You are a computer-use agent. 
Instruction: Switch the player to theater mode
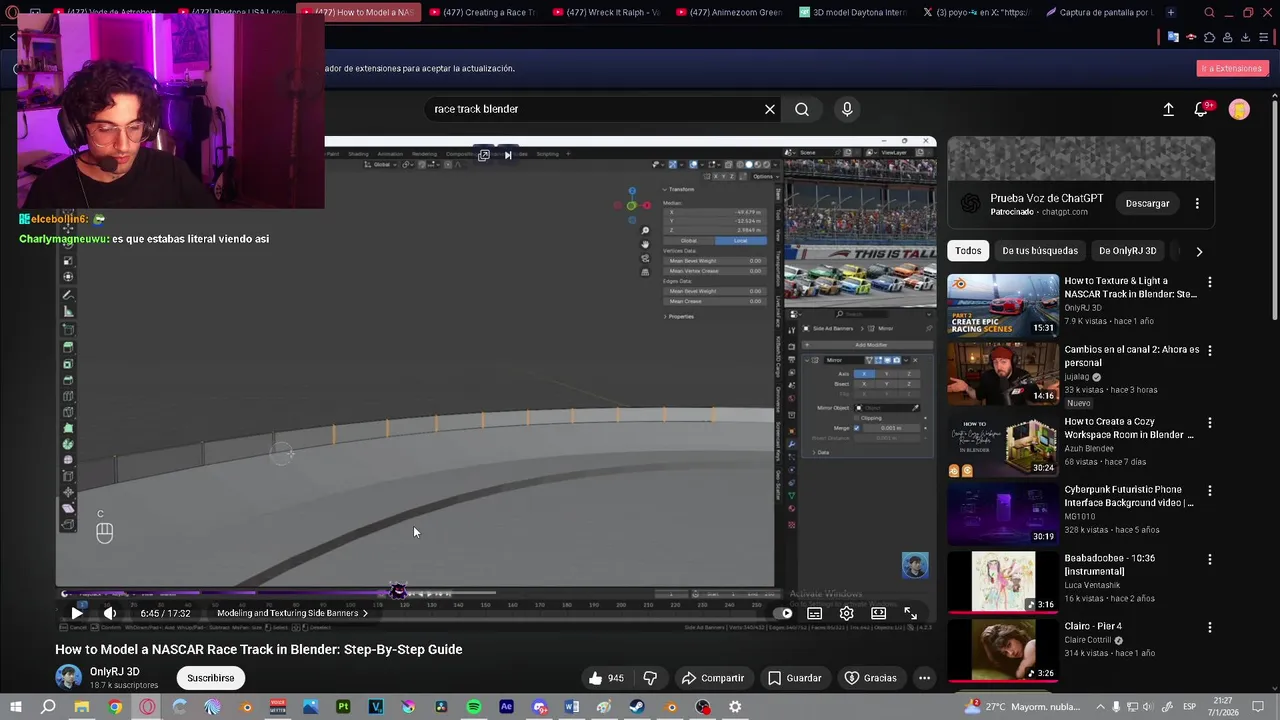(878, 613)
